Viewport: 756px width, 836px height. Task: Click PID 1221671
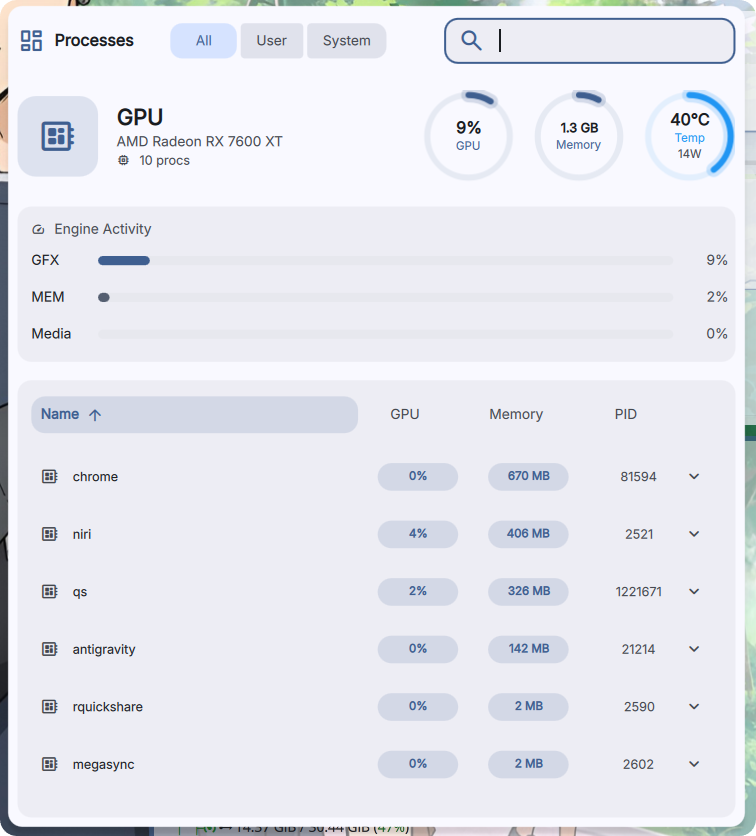pos(638,592)
